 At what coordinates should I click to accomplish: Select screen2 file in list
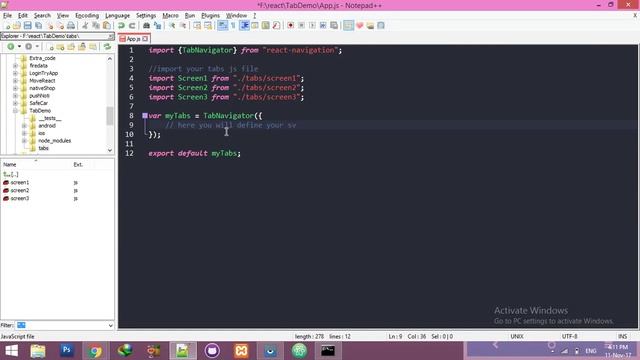tap(20, 191)
